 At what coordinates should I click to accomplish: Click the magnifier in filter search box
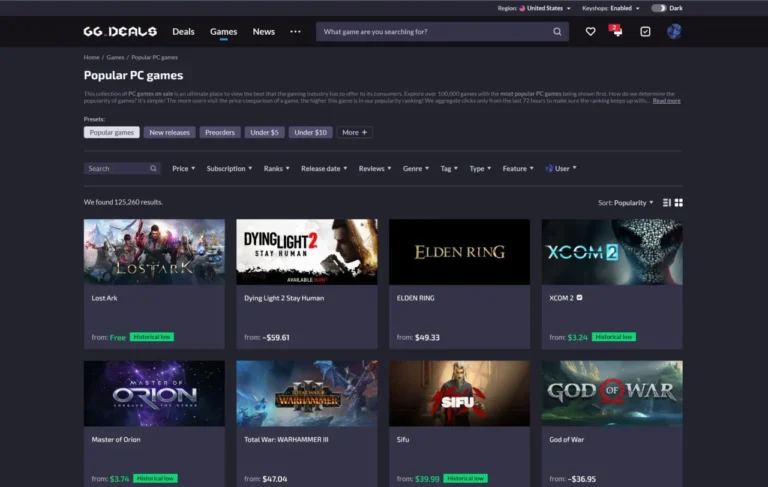point(153,169)
